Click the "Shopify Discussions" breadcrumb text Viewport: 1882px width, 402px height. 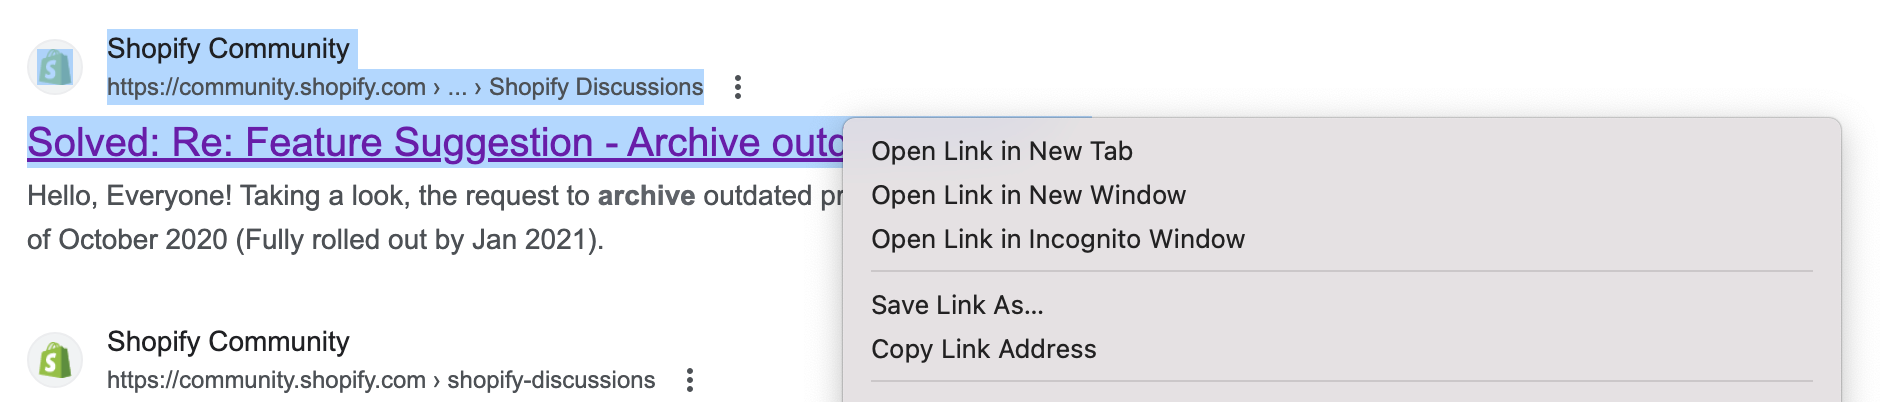pos(596,87)
